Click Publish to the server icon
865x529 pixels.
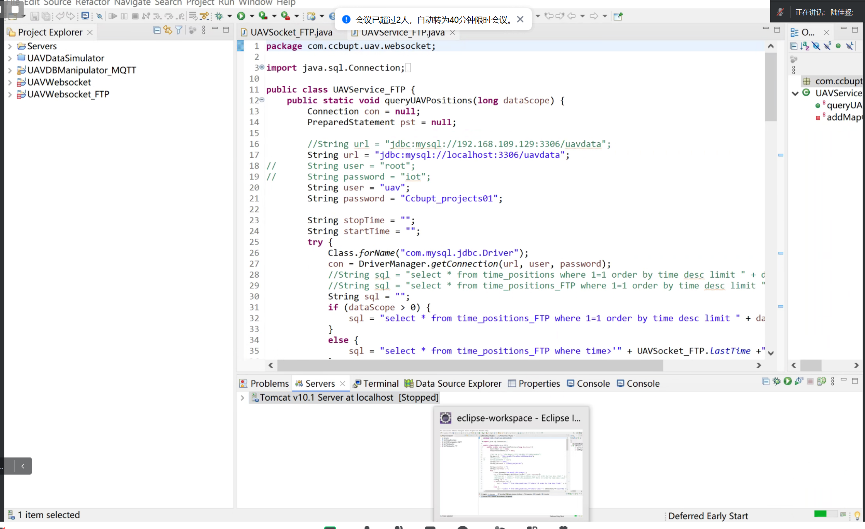pyautogui.click(x=821, y=381)
